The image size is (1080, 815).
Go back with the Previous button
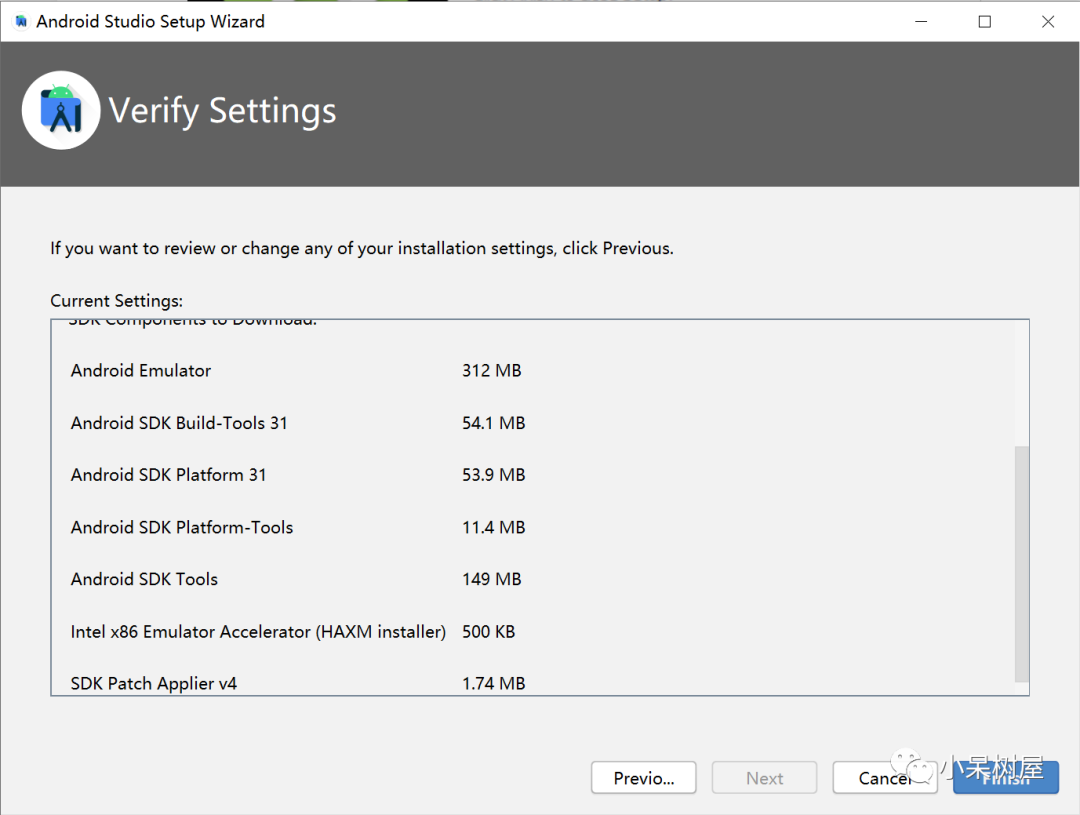coord(643,778)
